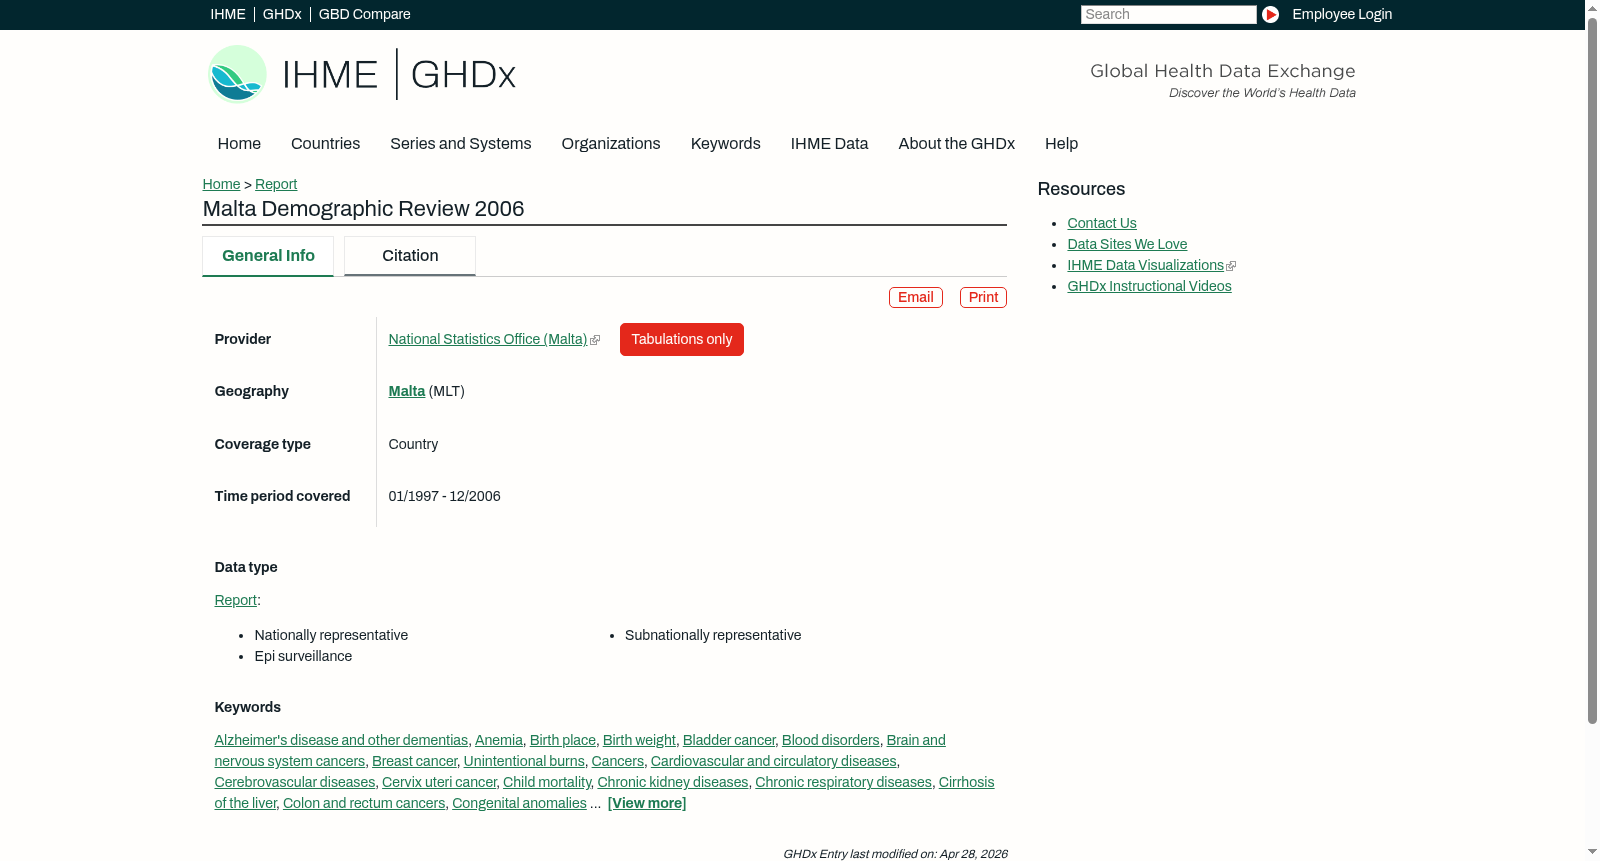Open the Keywords menu
Viewport: 1600px width, 861px height.
click(726, 144)
